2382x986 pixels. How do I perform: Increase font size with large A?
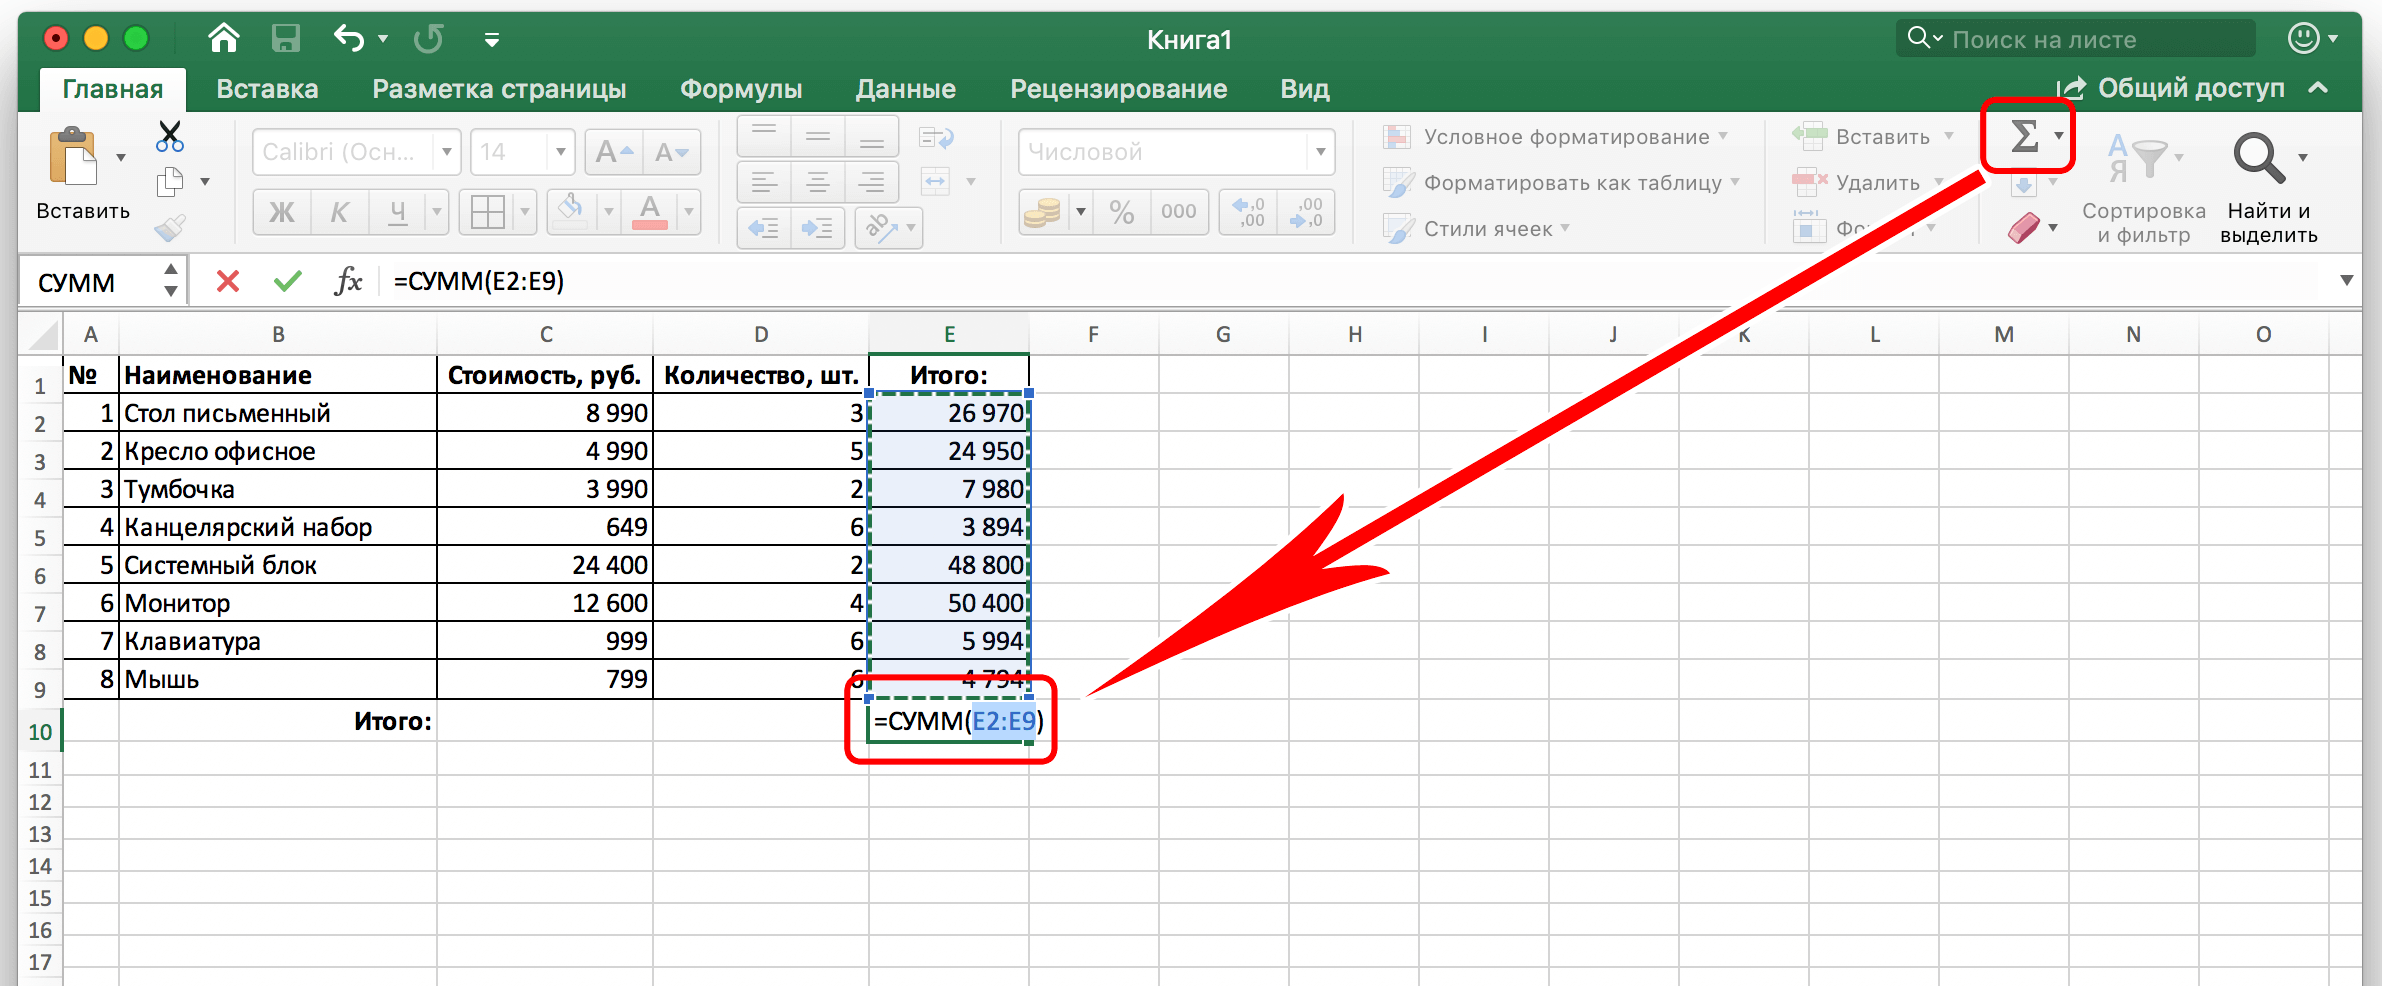click(614, 152)
